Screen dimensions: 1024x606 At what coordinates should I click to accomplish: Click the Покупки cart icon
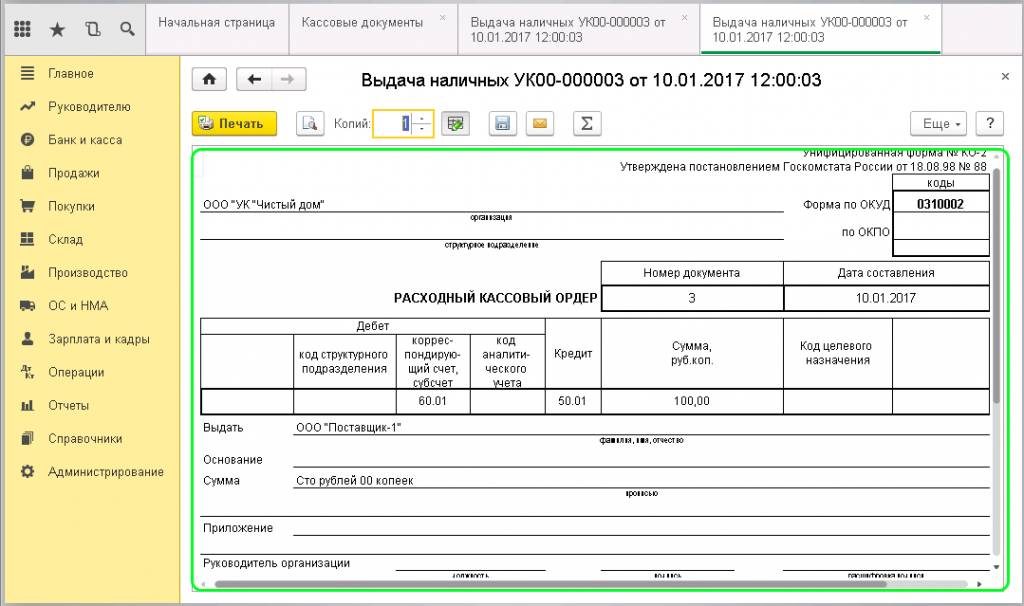click(27, 206)
